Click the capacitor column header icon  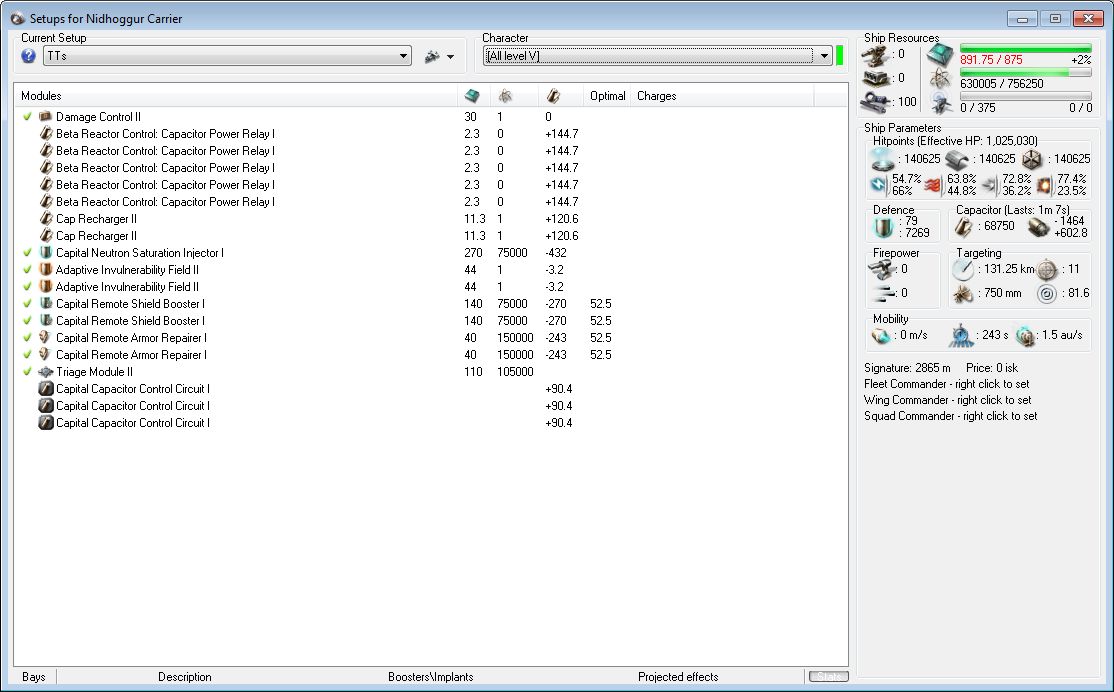(x=553, y=96)
